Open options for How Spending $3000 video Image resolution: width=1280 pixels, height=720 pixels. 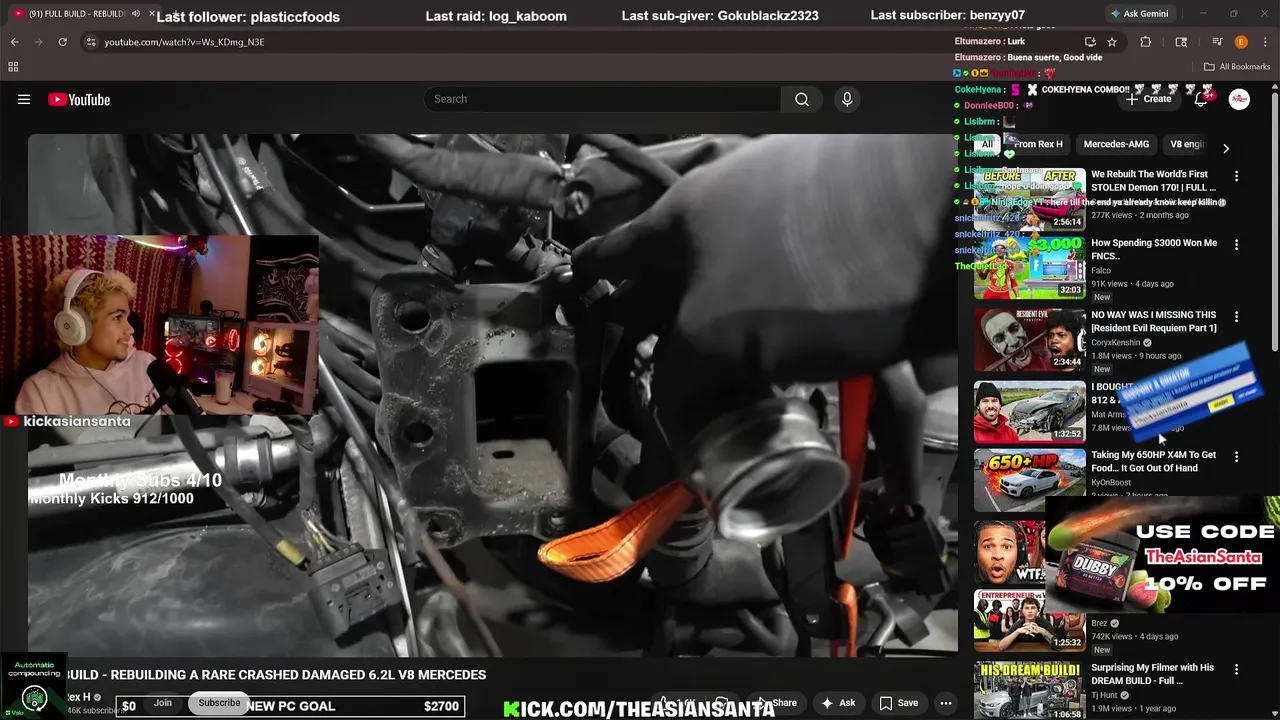(1236, 245)
